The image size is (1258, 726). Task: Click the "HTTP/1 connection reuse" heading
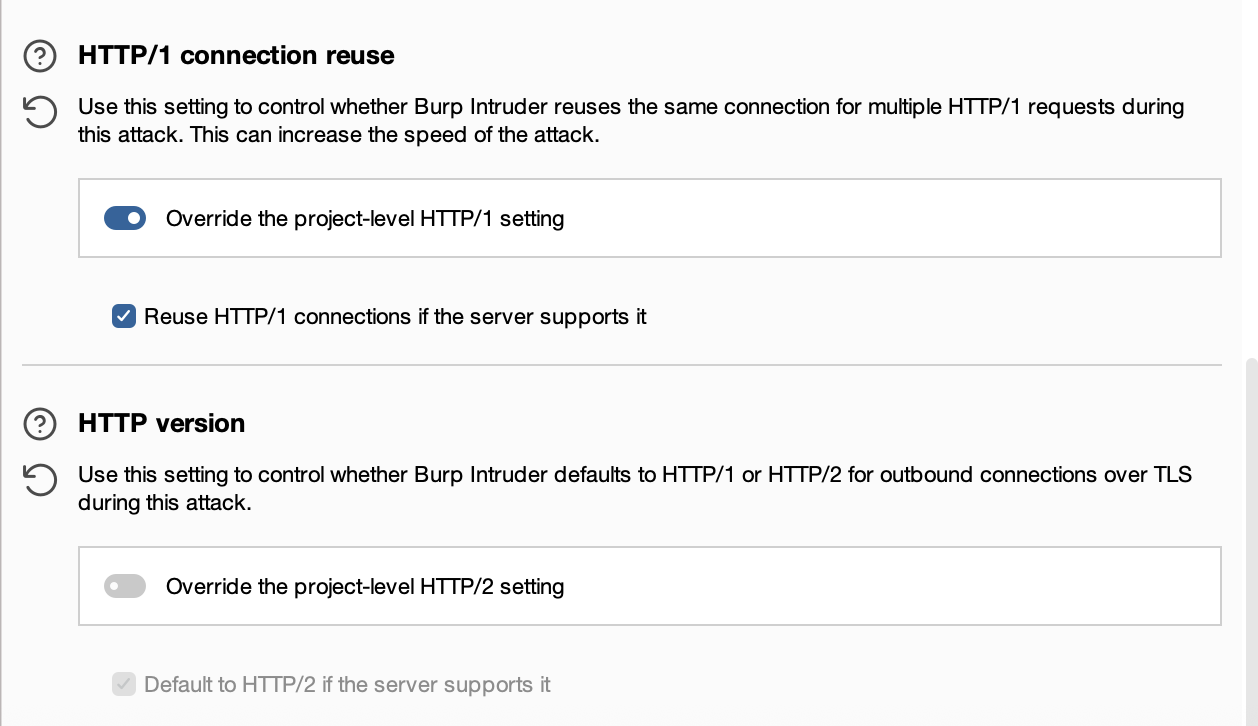(236, 55)
